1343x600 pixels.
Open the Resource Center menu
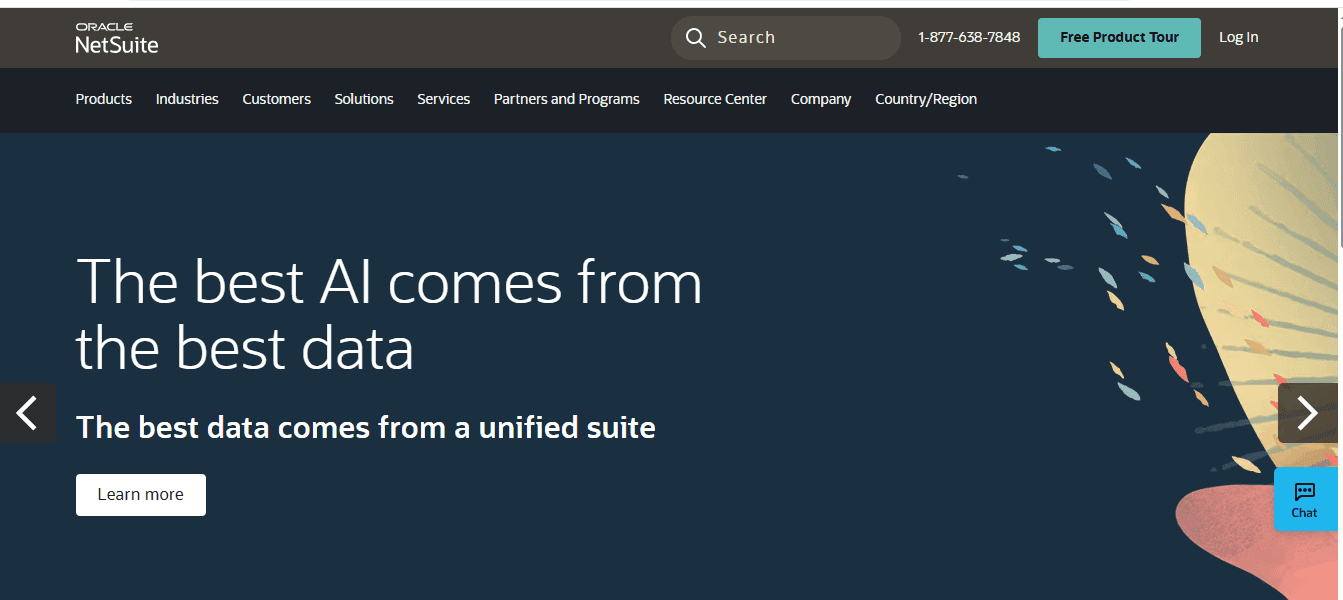(x=715, y=99)
